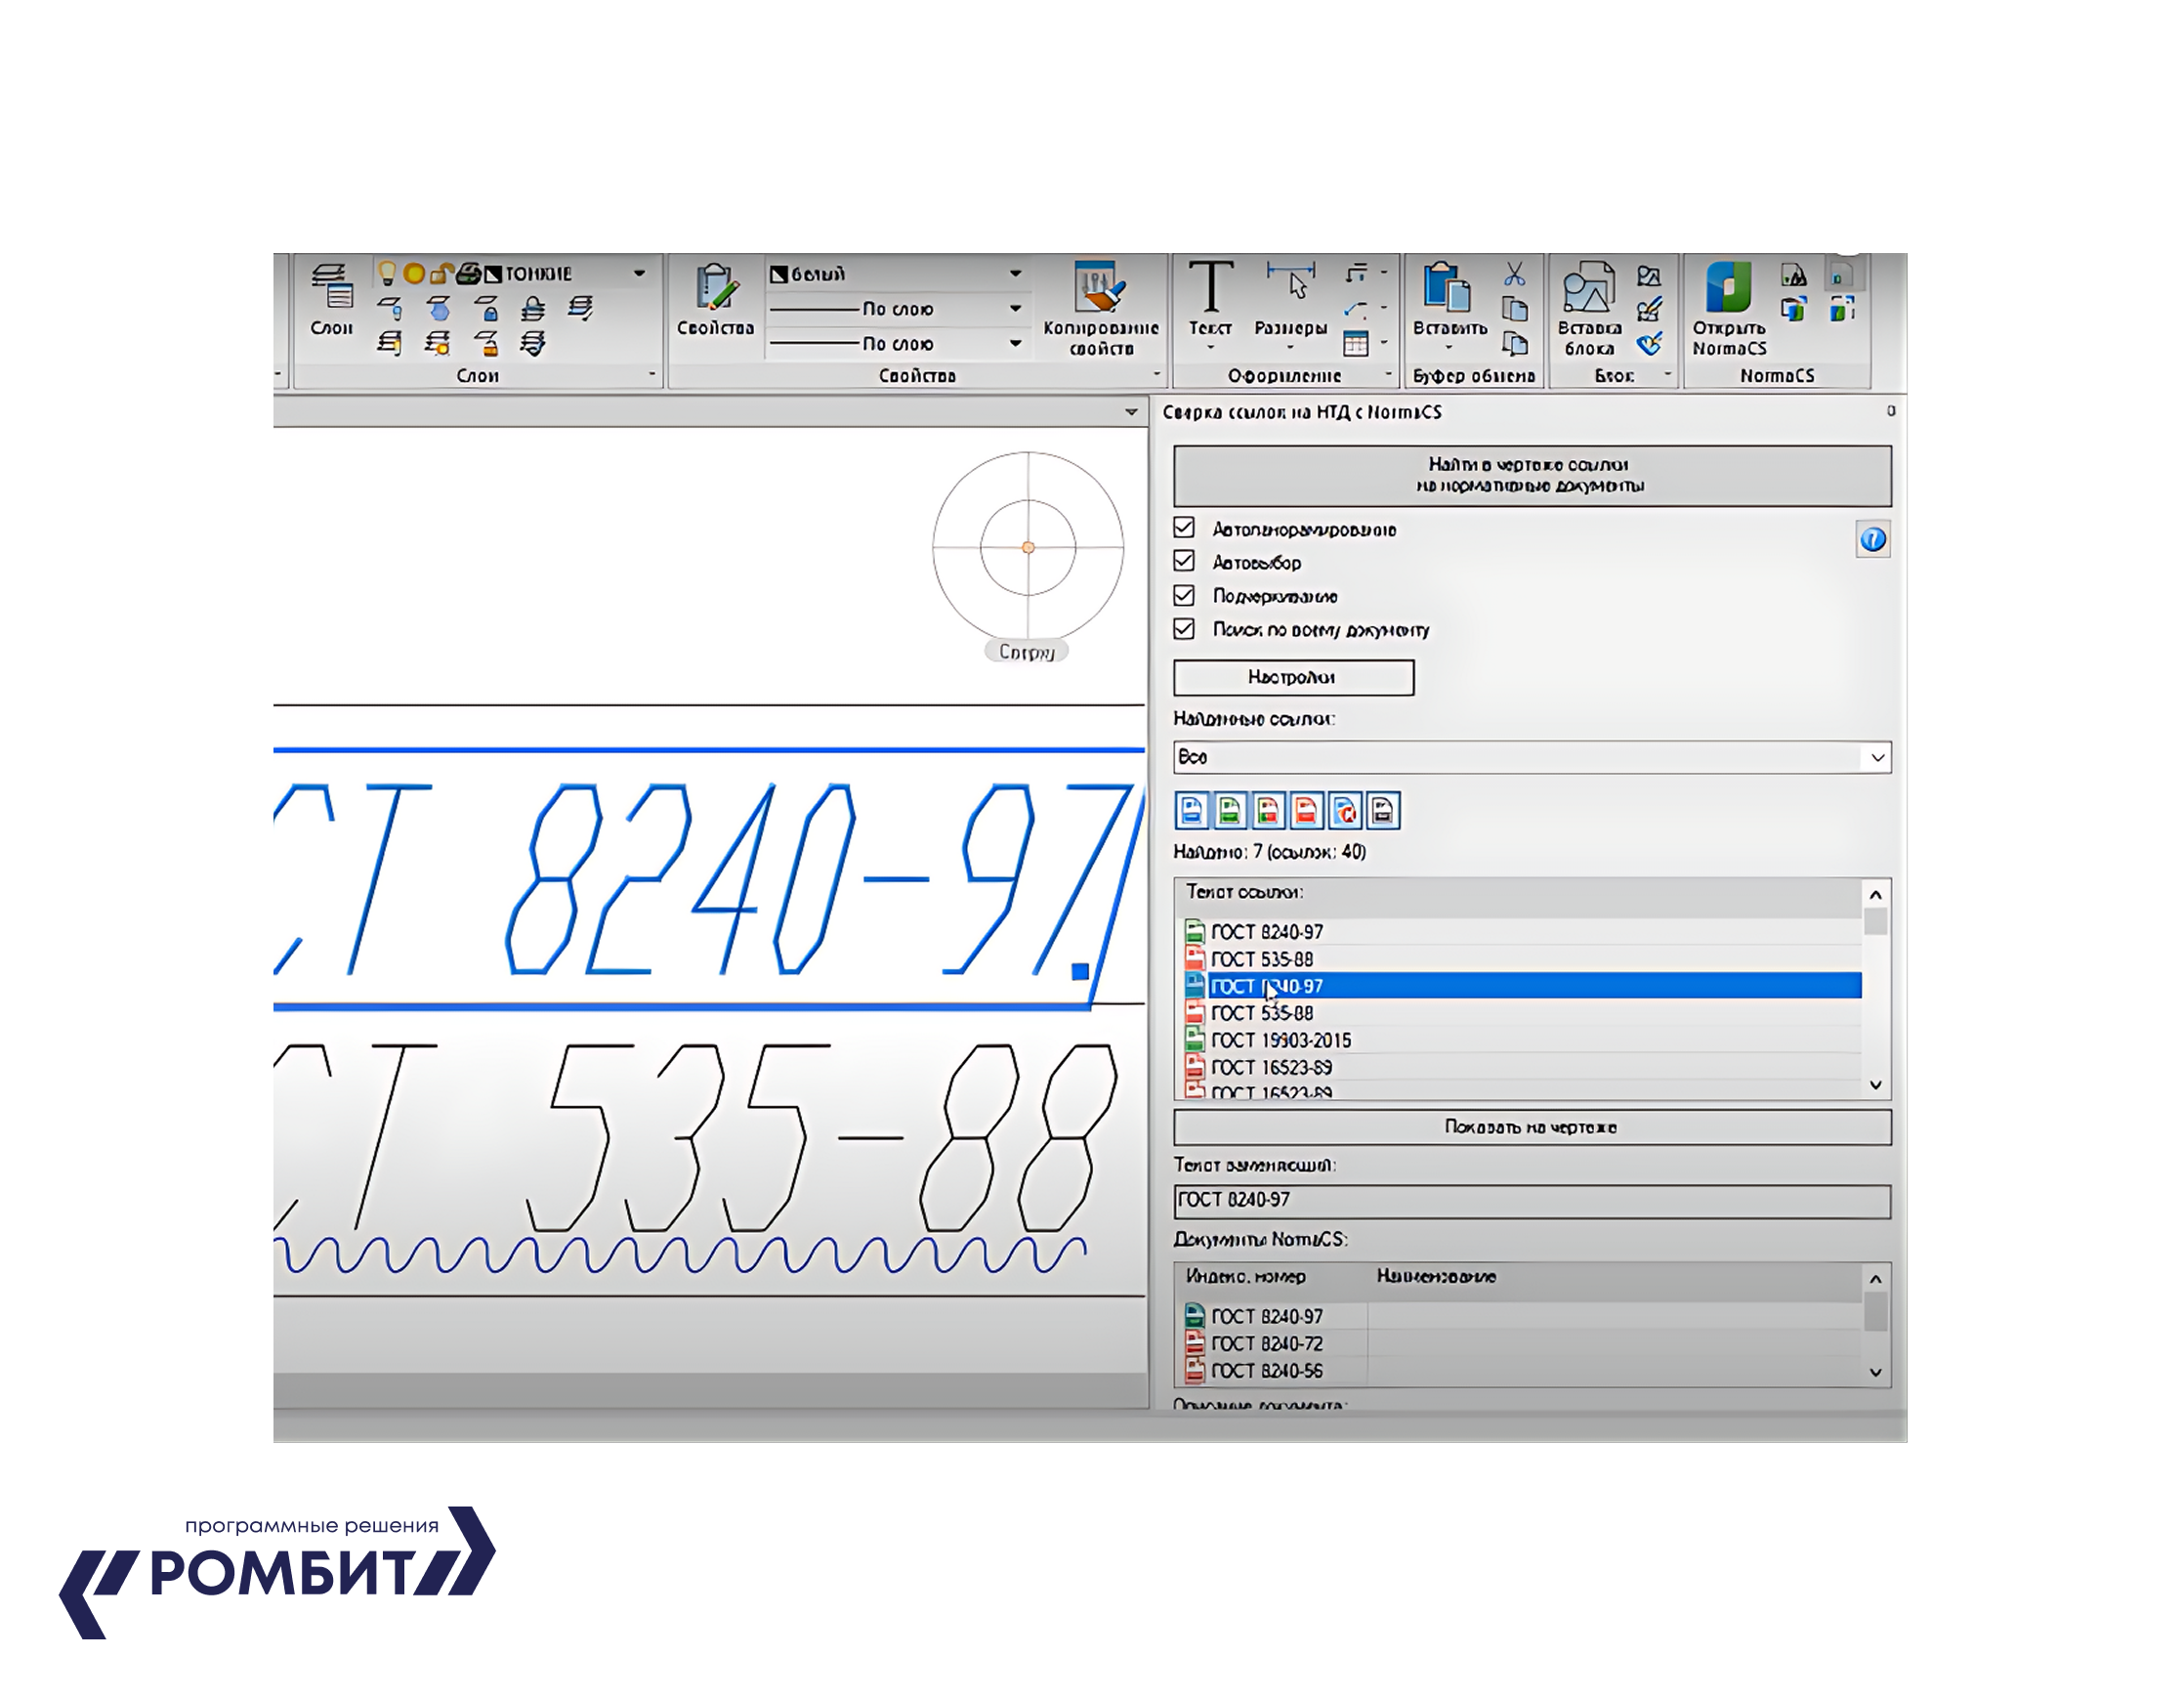
Task: Toggle the Автовыбор checkbox
Action: click(1184, 561)
